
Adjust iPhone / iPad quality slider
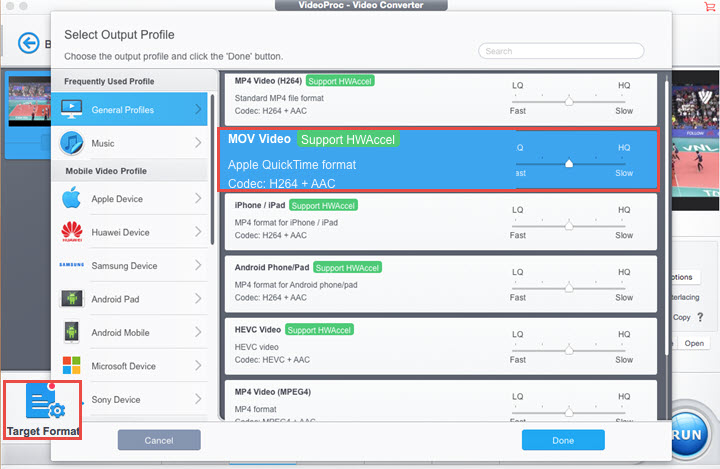tap(569, 225)
